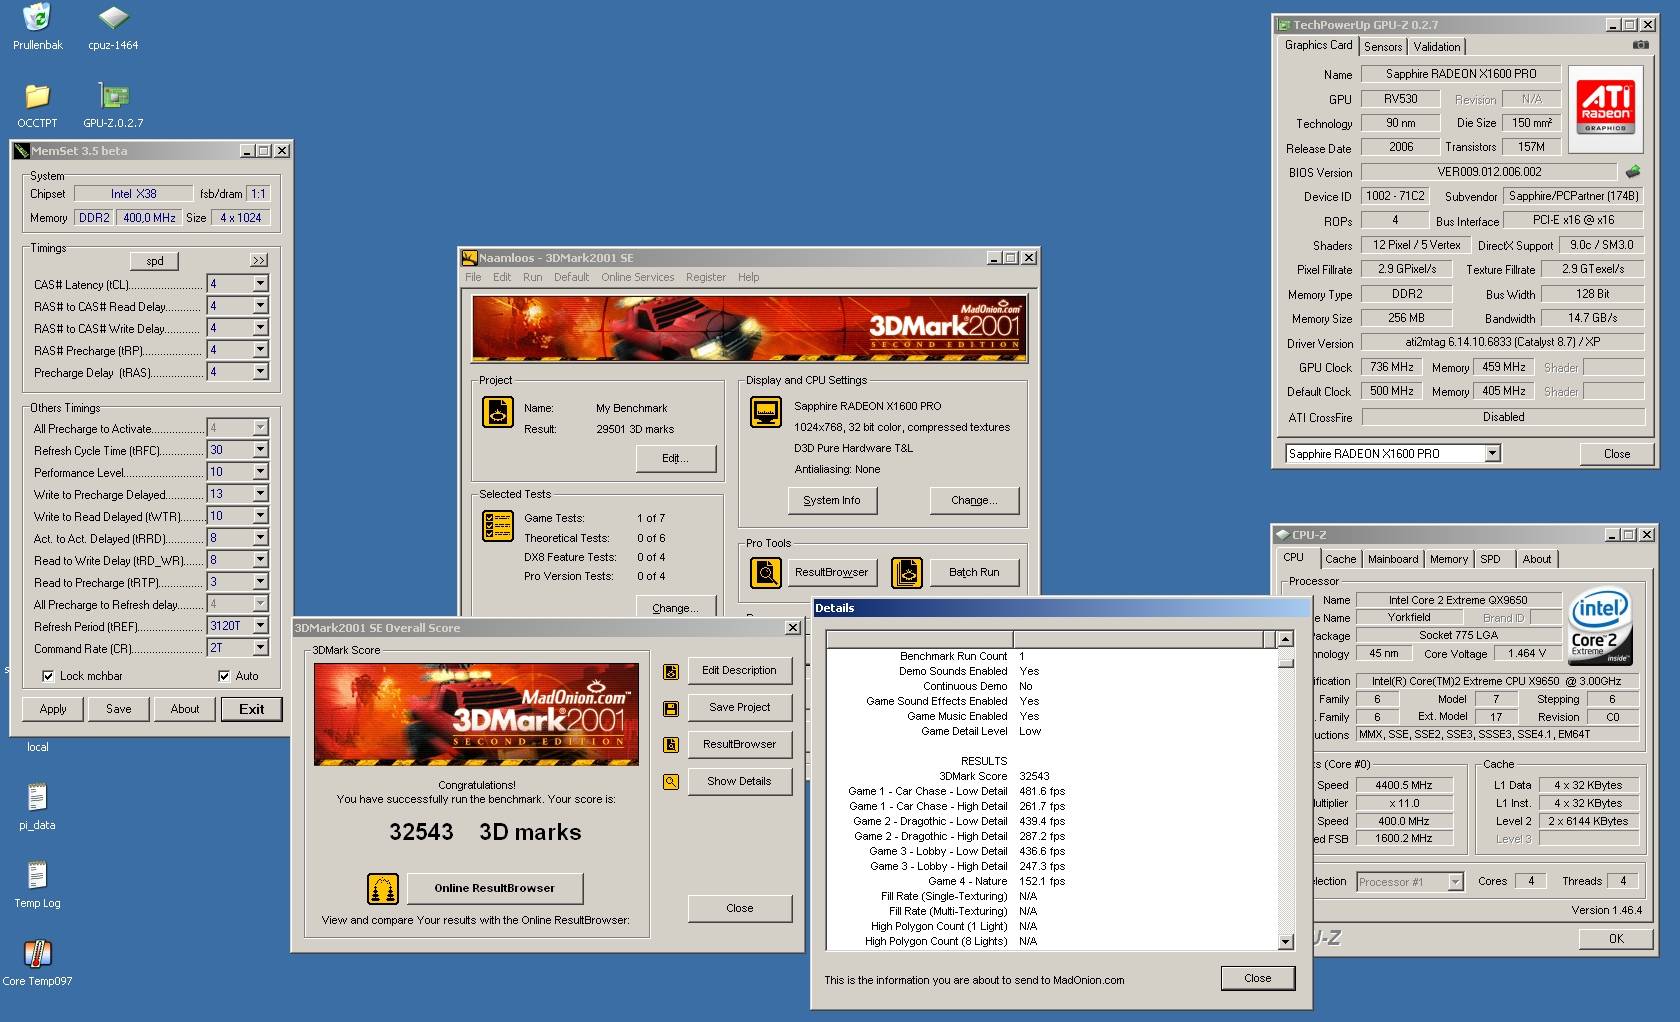The image size is (1680, 1022).
Task: Click the Show Details magnifier icon
Action: click(x=671, y=782)
